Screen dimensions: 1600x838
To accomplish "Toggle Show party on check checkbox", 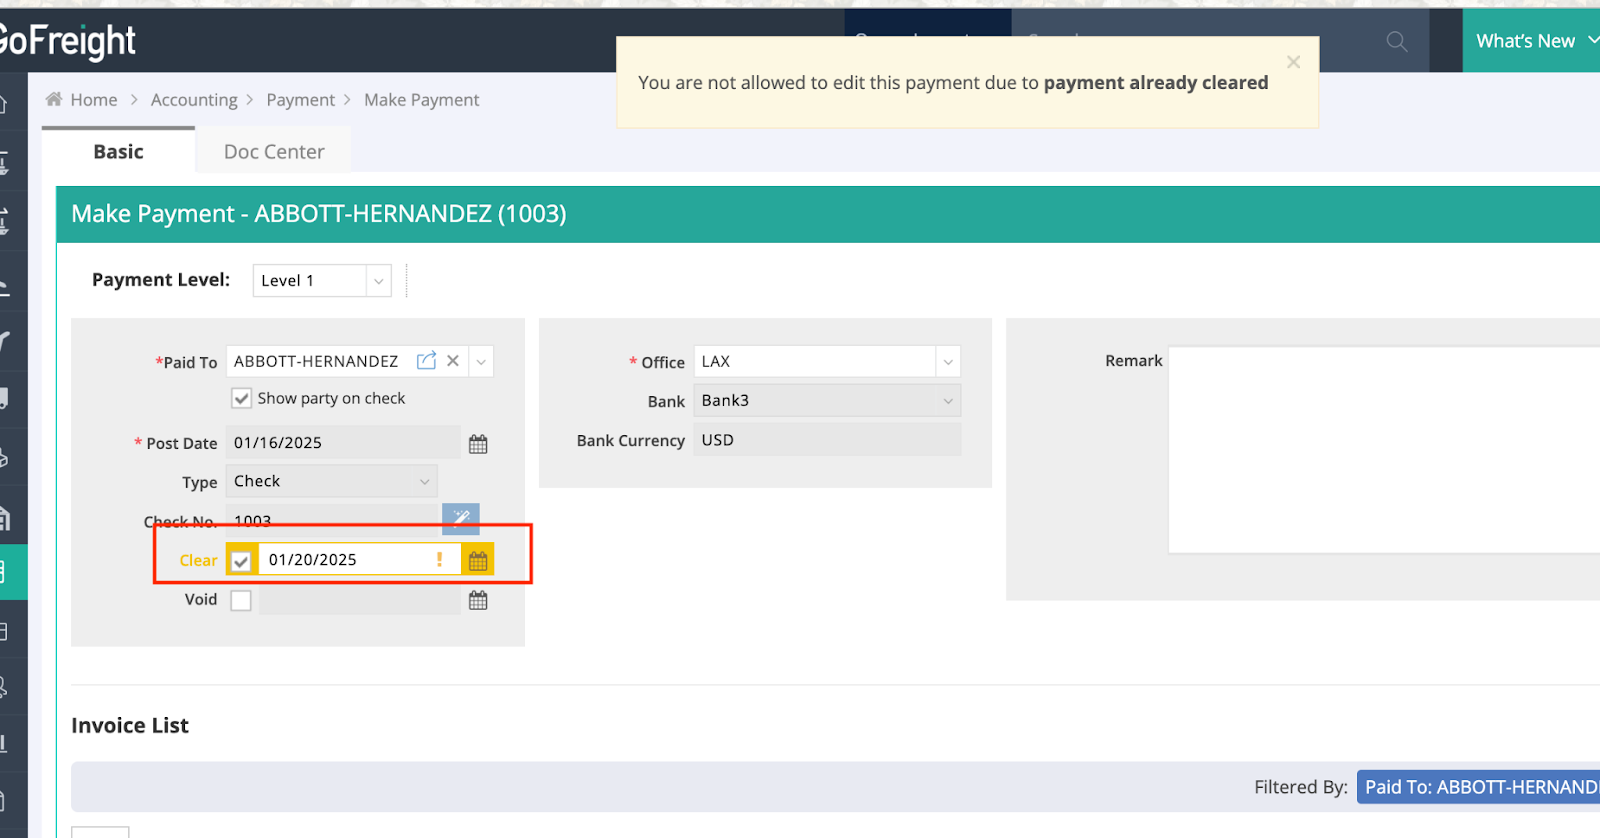I will click(241, 399).
